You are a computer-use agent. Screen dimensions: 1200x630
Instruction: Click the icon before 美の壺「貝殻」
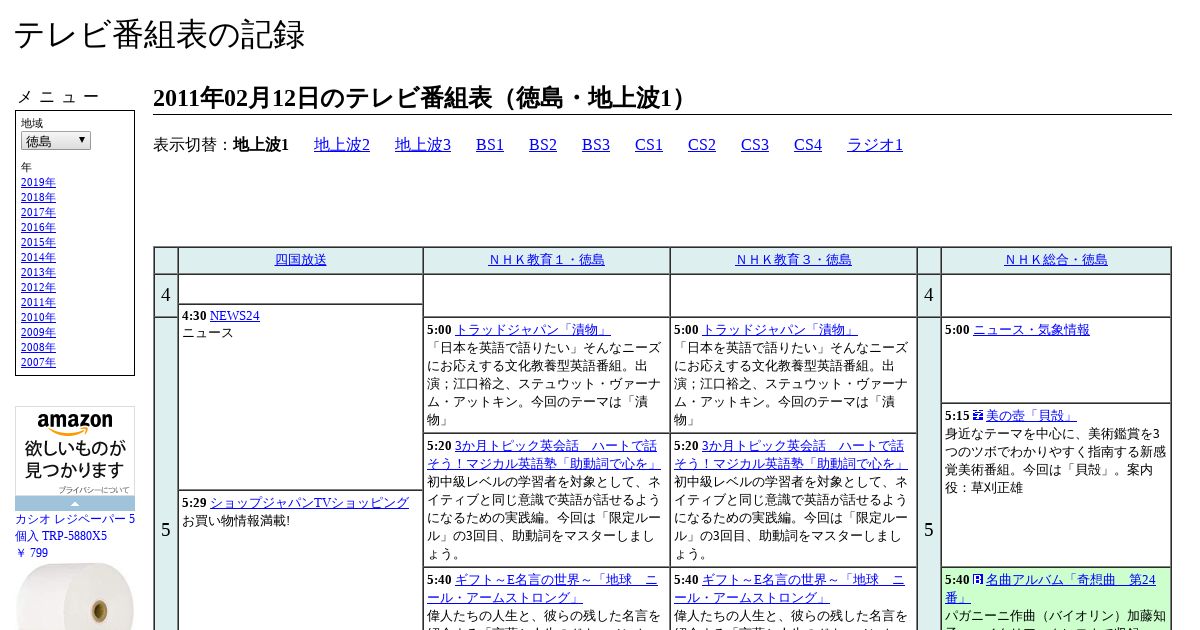coord(978,415)
